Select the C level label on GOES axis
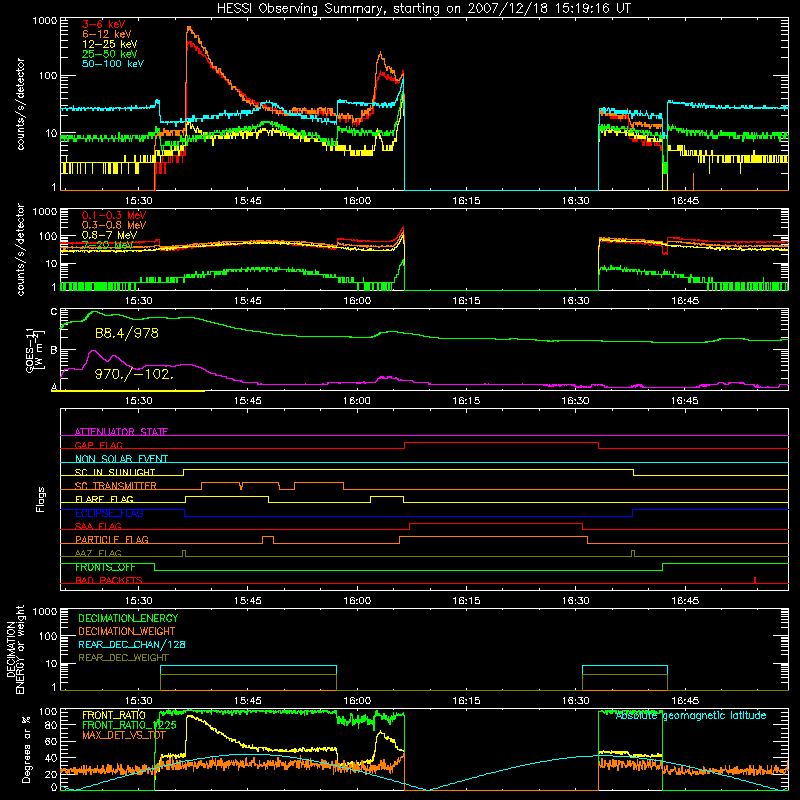The image size is (800, 800). point(54,312)
